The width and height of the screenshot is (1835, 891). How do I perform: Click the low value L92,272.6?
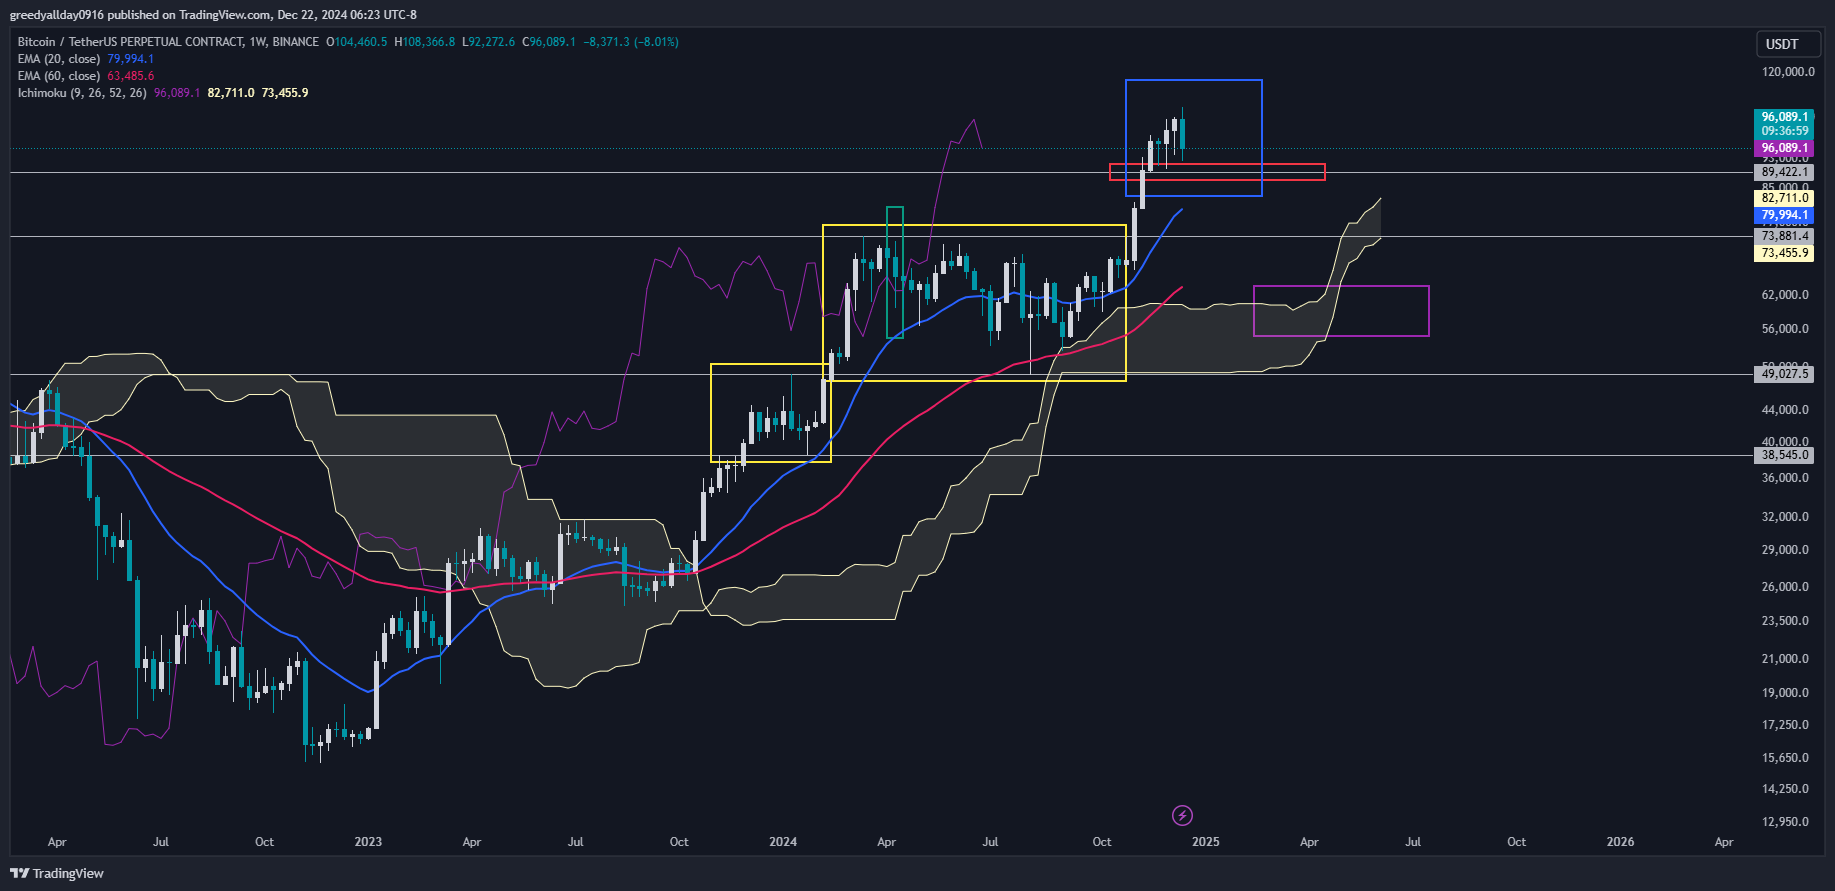[x=489, y=42]
